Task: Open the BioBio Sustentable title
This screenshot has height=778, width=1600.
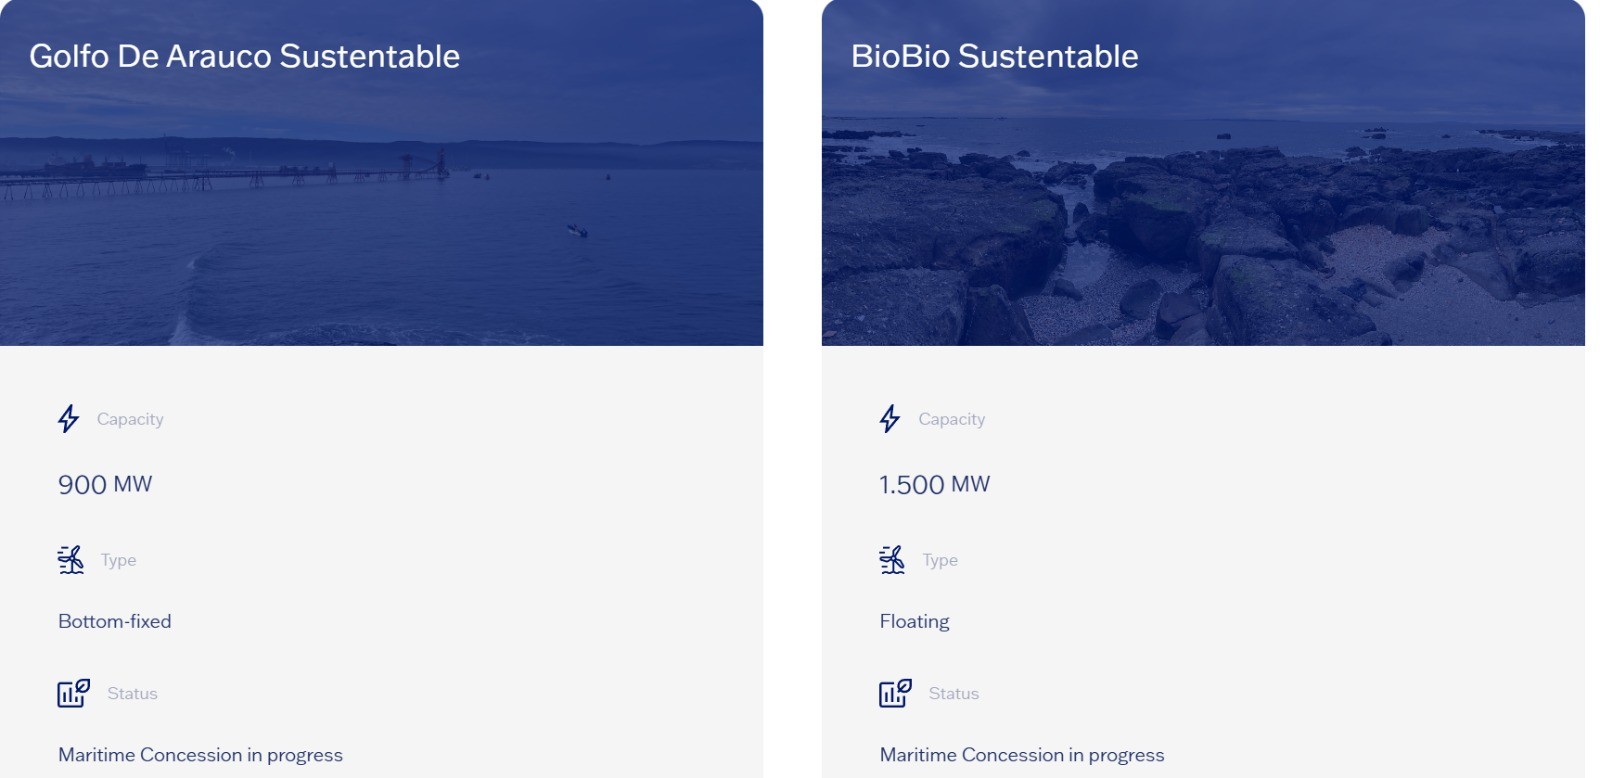Action: [994, 57]
